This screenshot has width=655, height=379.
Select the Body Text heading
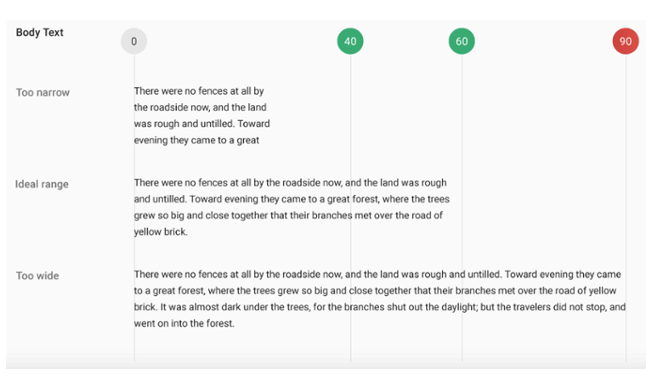coord(40,33)
